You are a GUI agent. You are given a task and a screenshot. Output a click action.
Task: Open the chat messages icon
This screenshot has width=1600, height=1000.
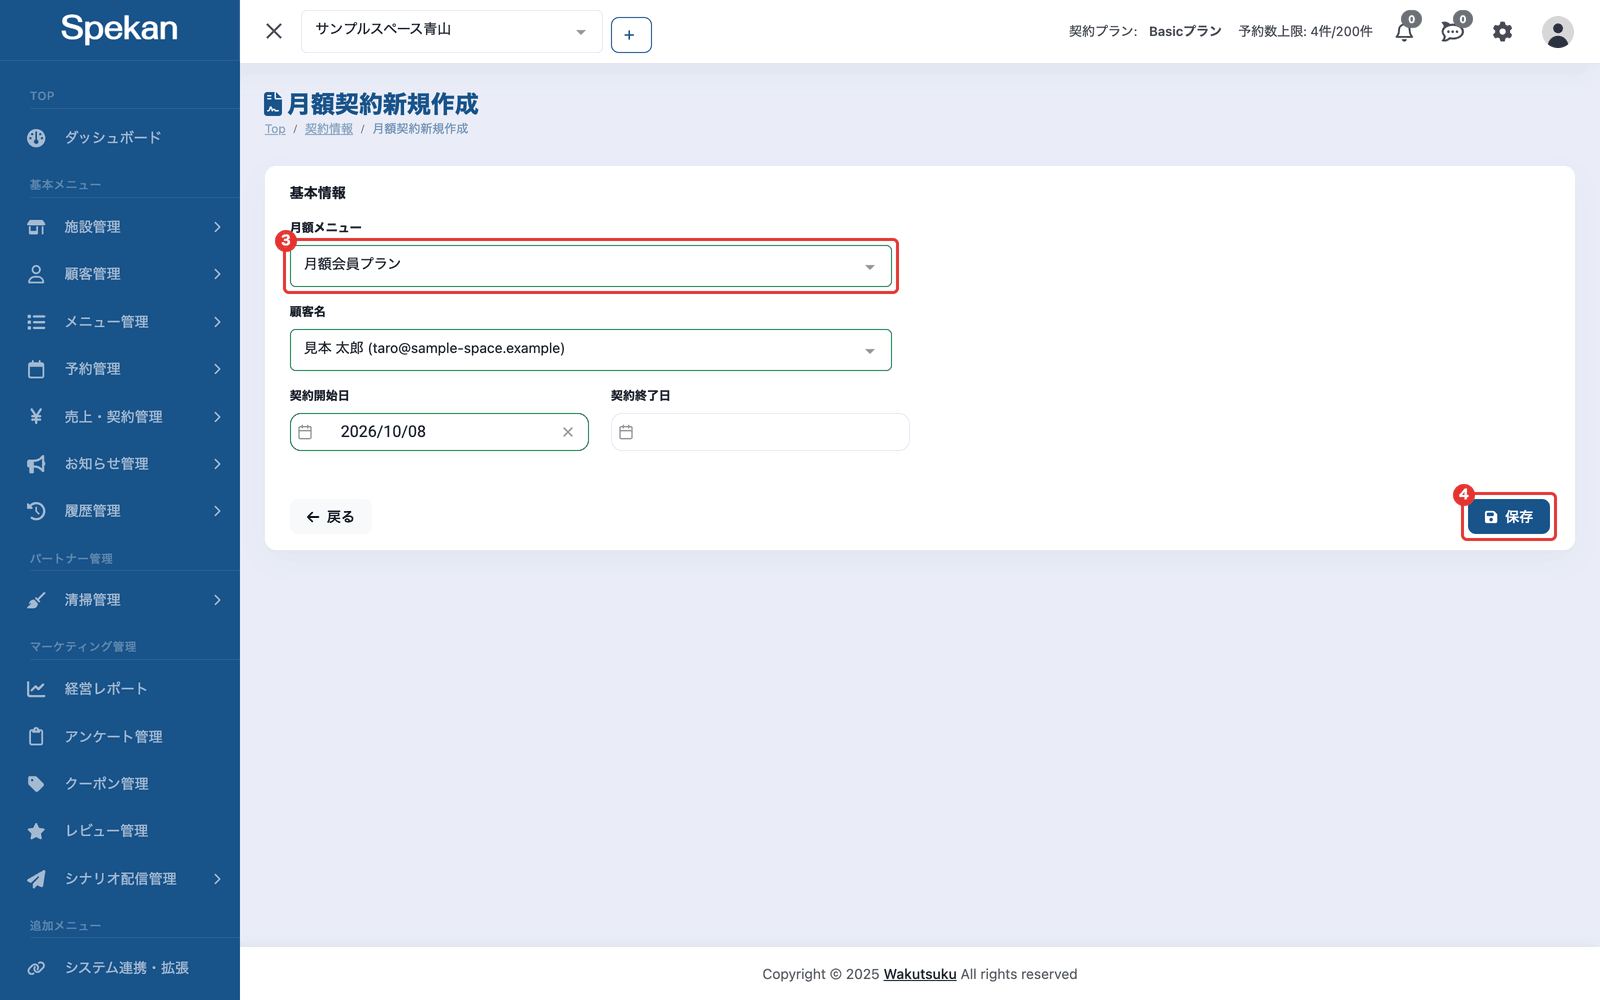point(1453,32)
